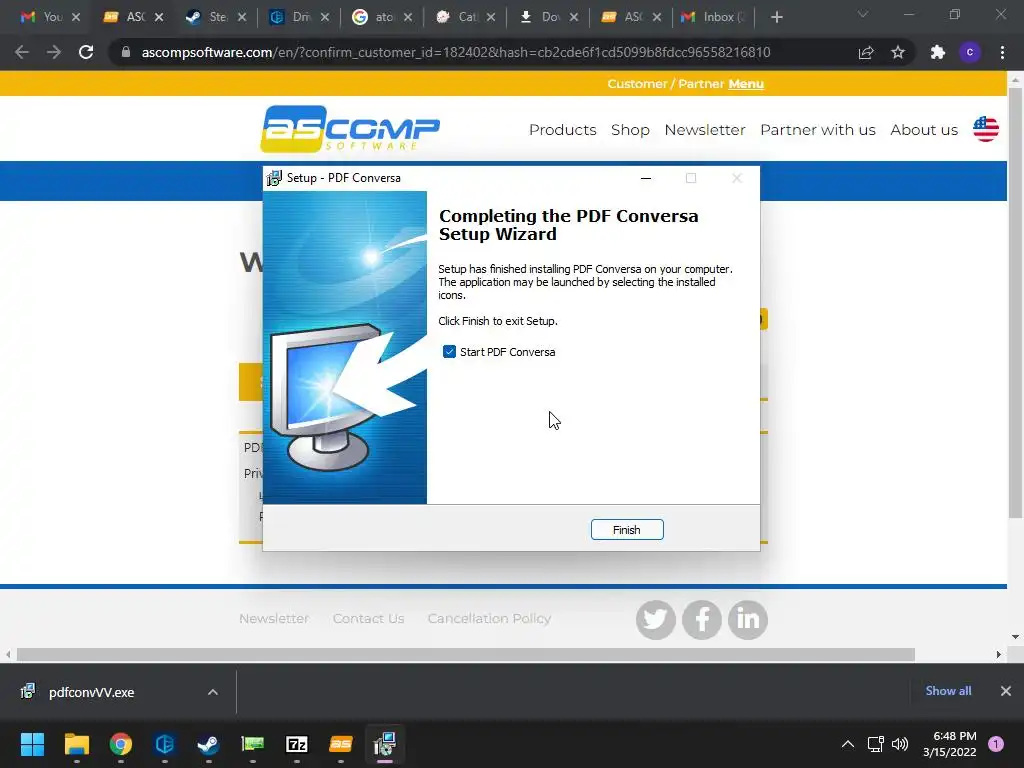Open a new browser tab
Viewport: 1024px width, 768px height.
[x=776, y=17]
